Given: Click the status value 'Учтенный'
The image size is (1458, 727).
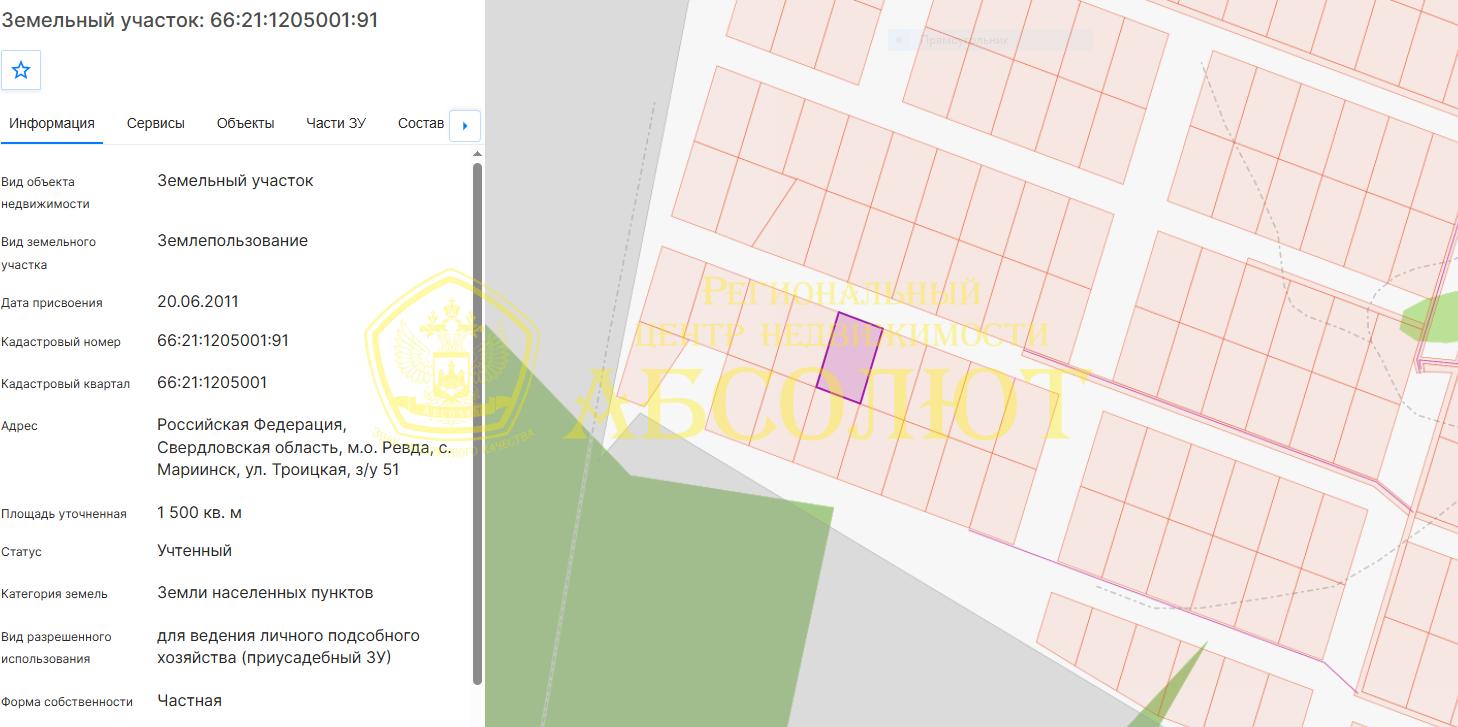Looking at the screenshot, I should pyautogui.click(x=194, y=551).
